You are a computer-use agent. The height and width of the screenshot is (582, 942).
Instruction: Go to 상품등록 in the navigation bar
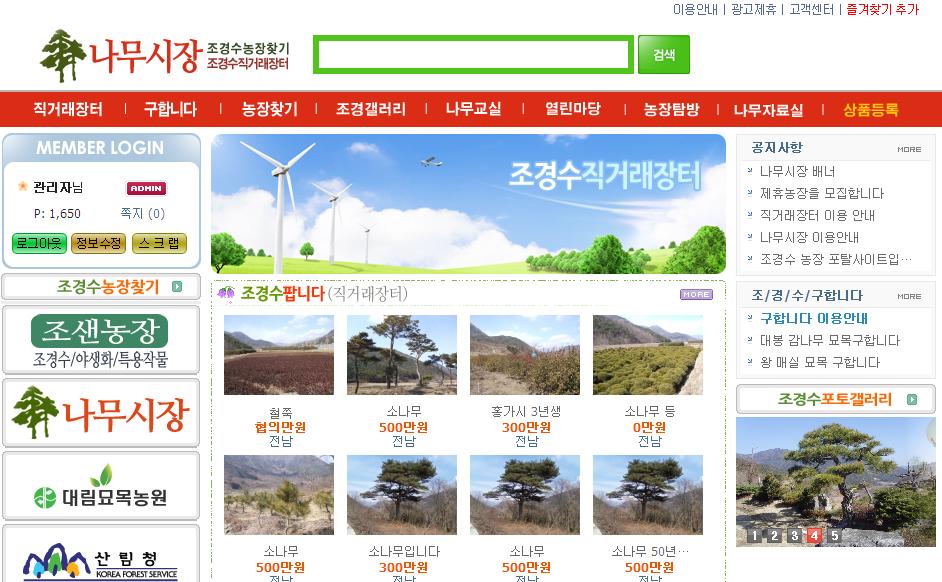pos(870,110)
